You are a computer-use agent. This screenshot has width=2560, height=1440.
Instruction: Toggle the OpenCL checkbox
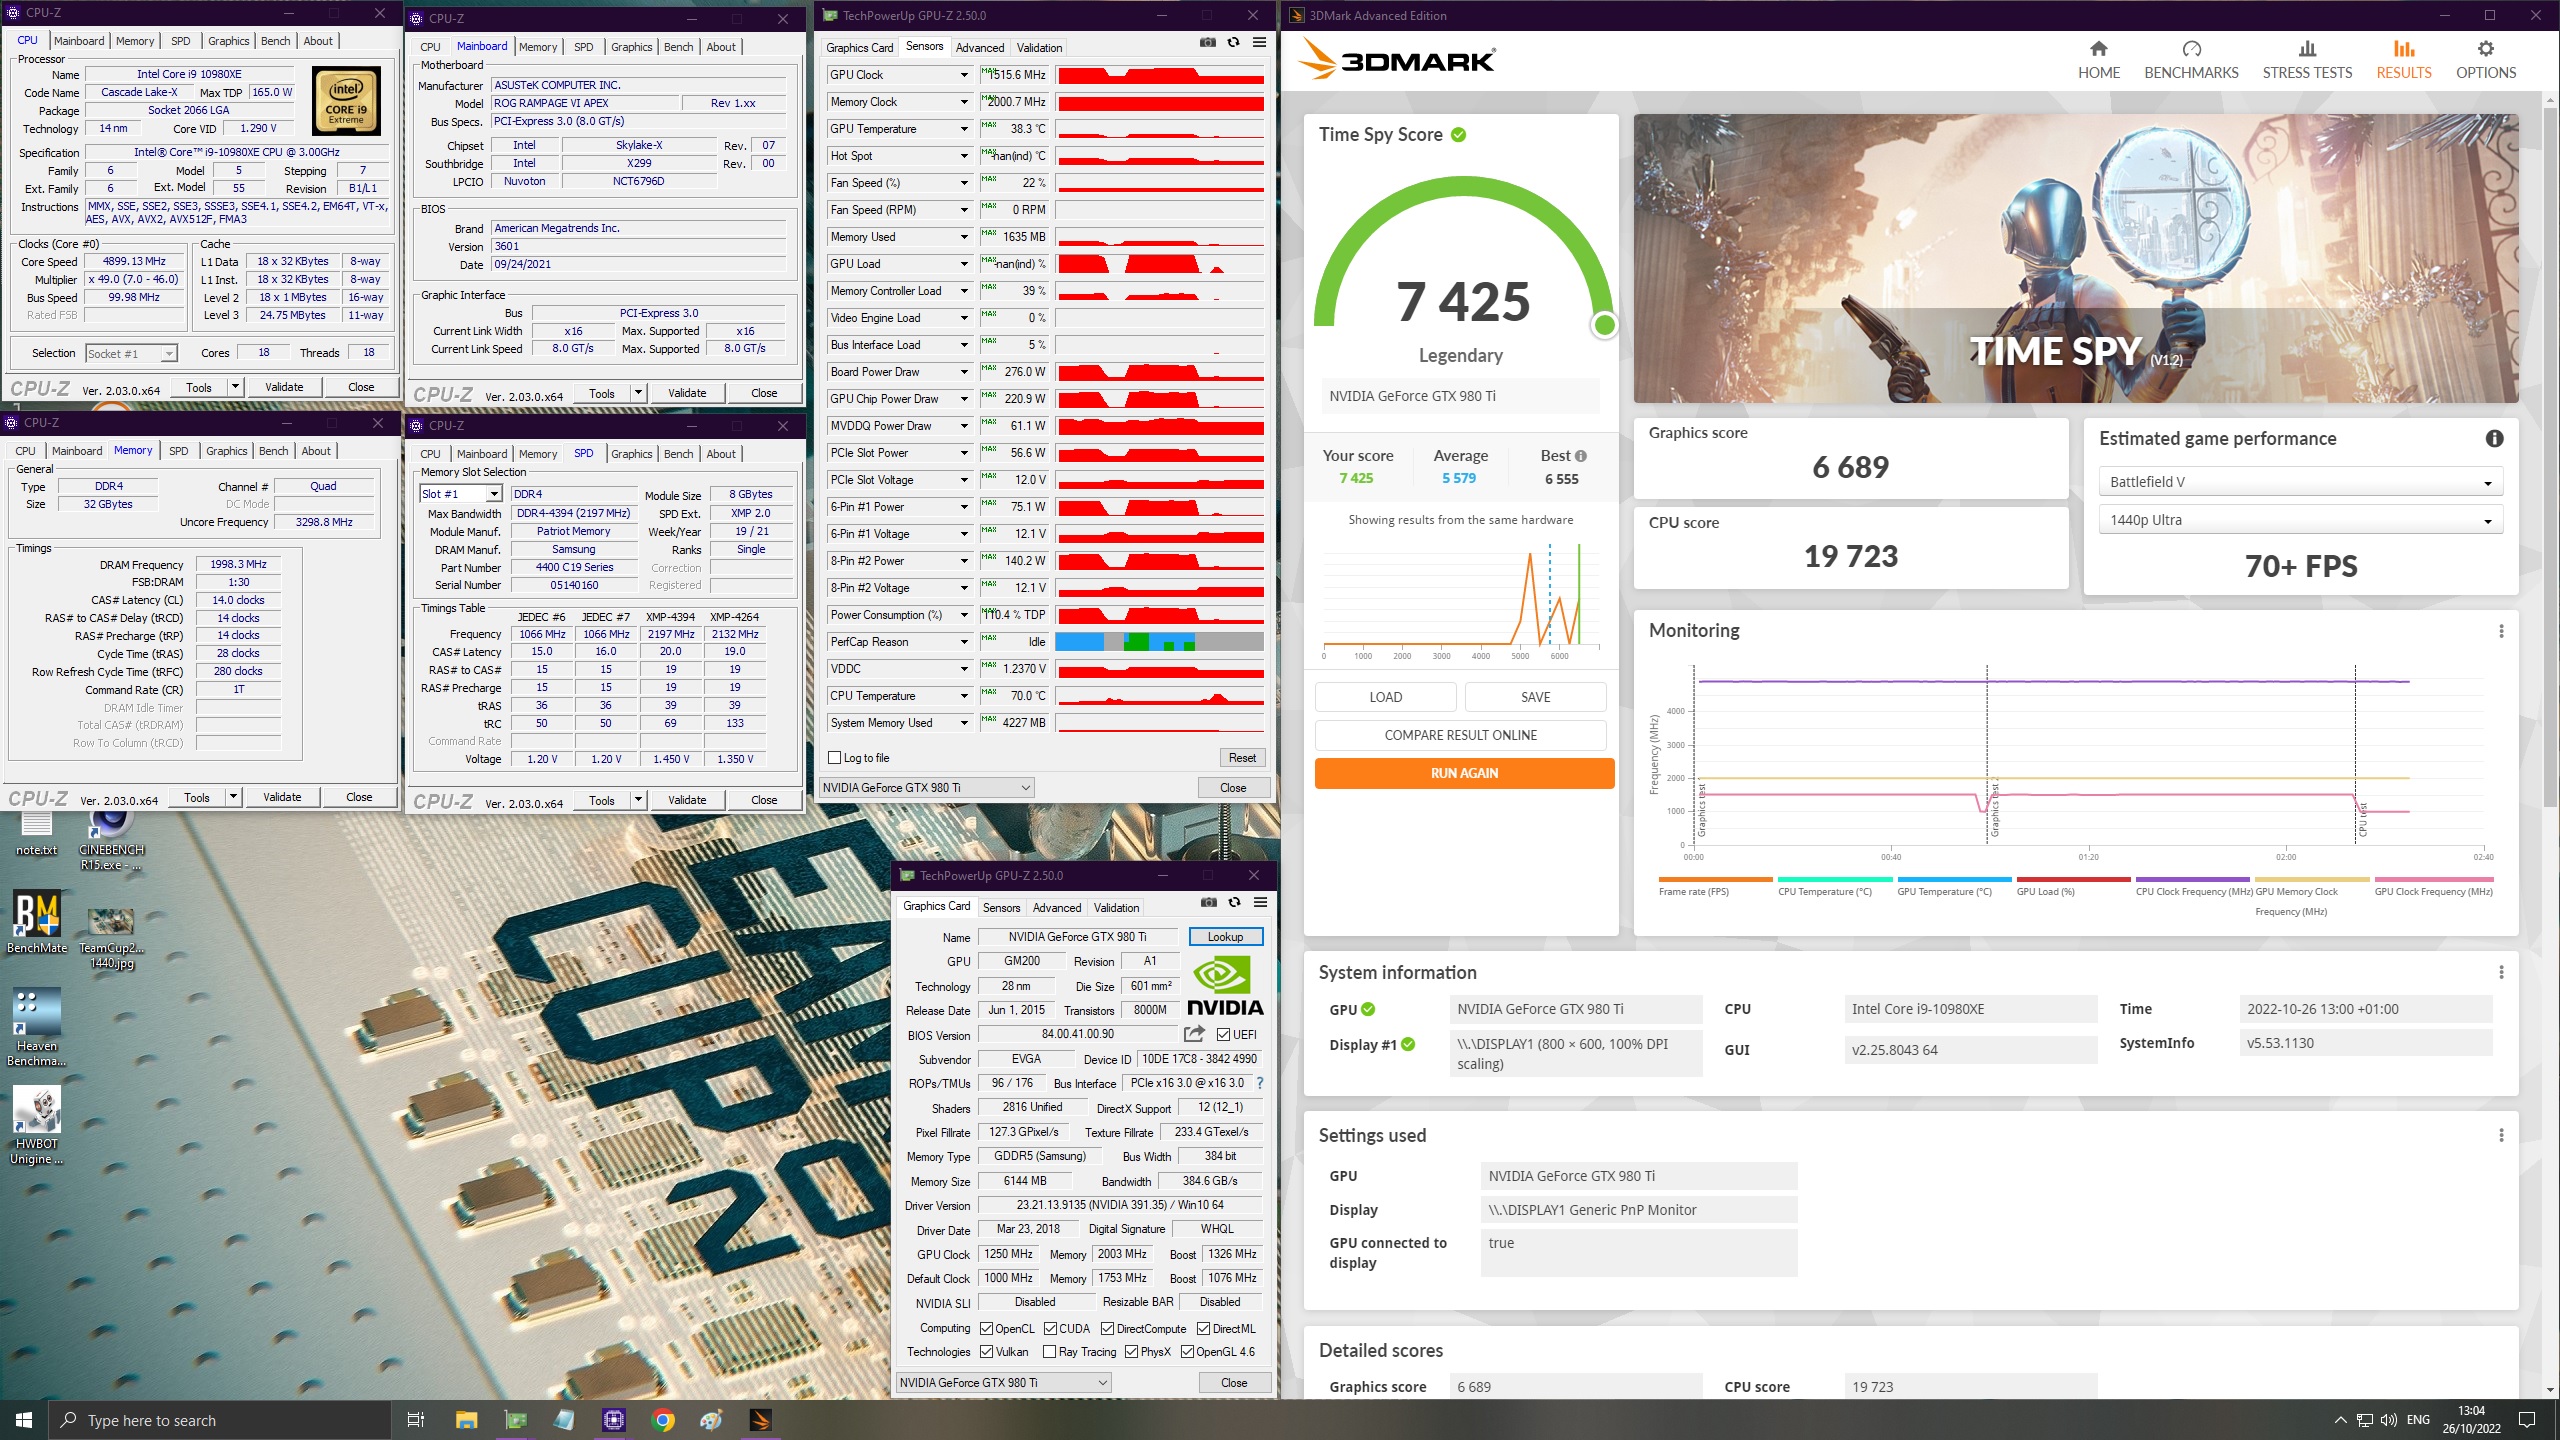coord(986,1329)
